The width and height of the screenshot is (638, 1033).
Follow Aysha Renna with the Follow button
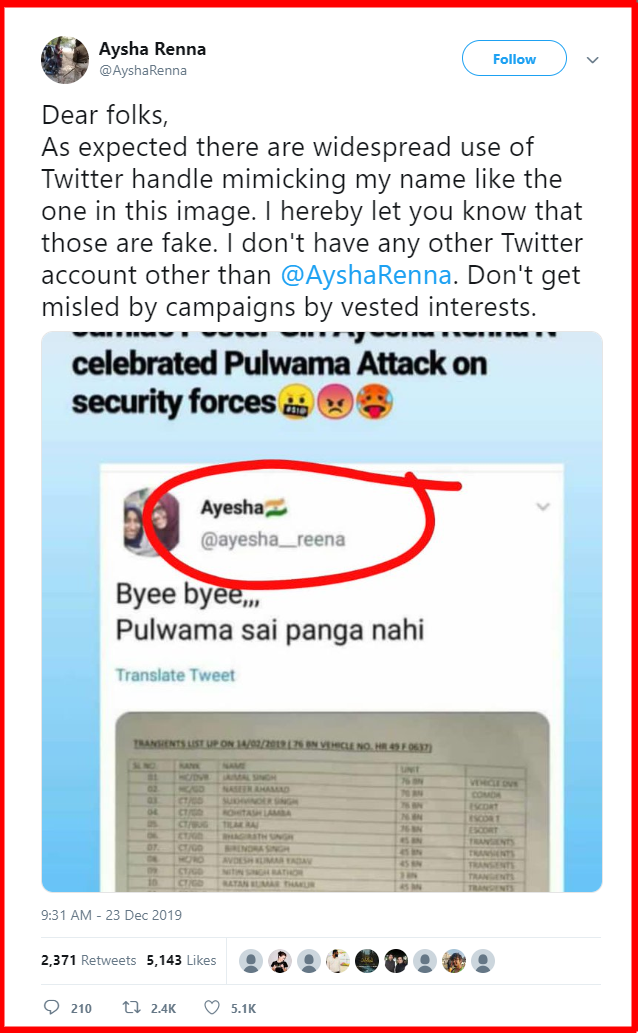[x=514, y=59]
